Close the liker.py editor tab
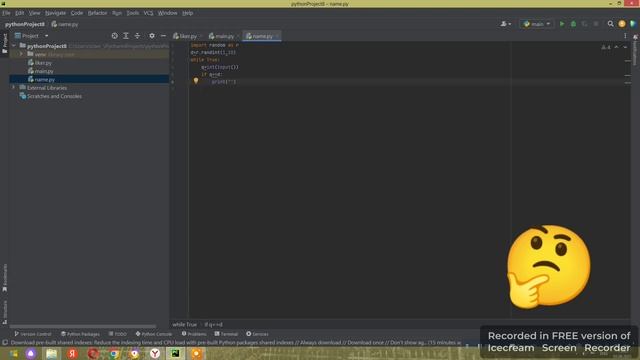The height and width of the screenshot is (360, 640). pyautogui.click(x=201, y=36)
